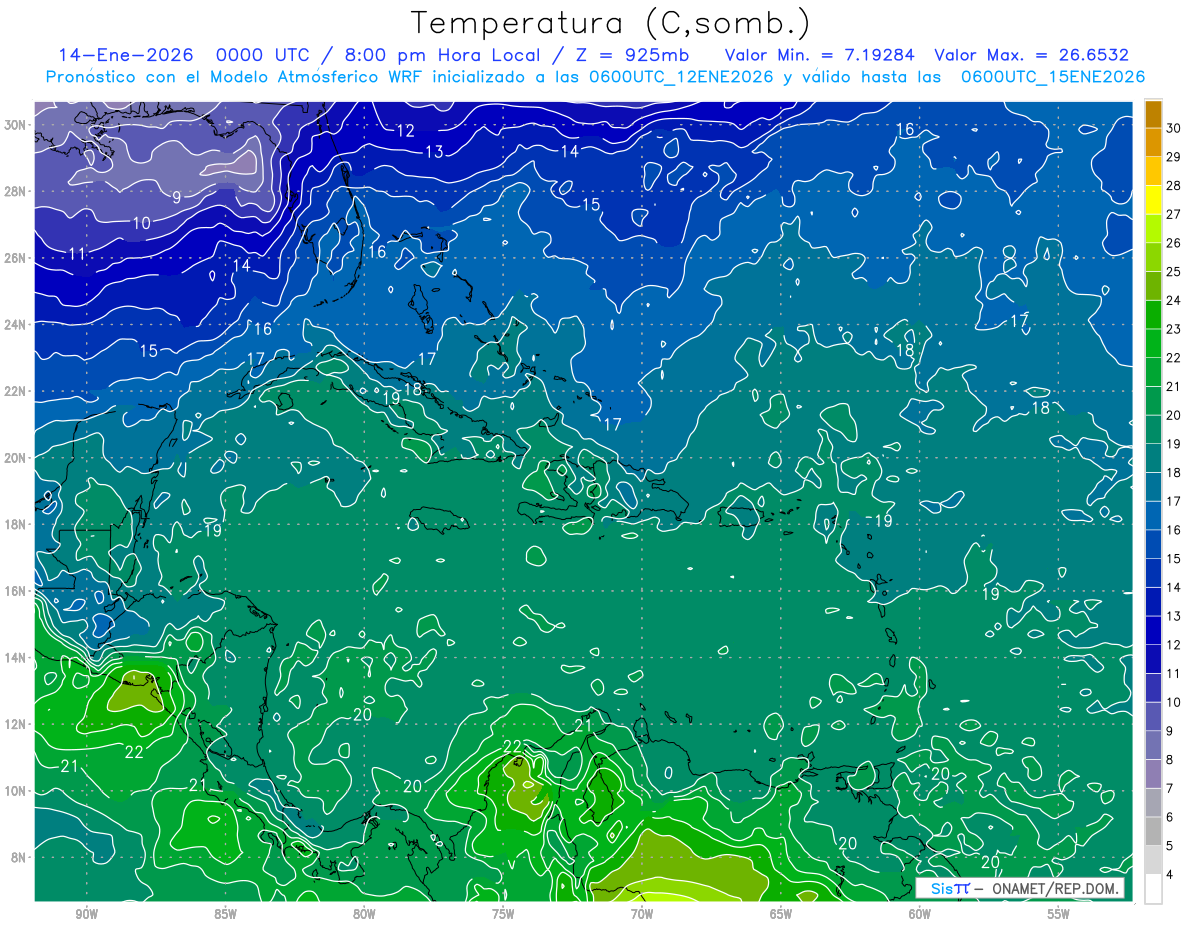The width and height of the screenshot is (1200, 927).
Task: Click 'Valor Min. = 7.19284' text
Action: 819,55
